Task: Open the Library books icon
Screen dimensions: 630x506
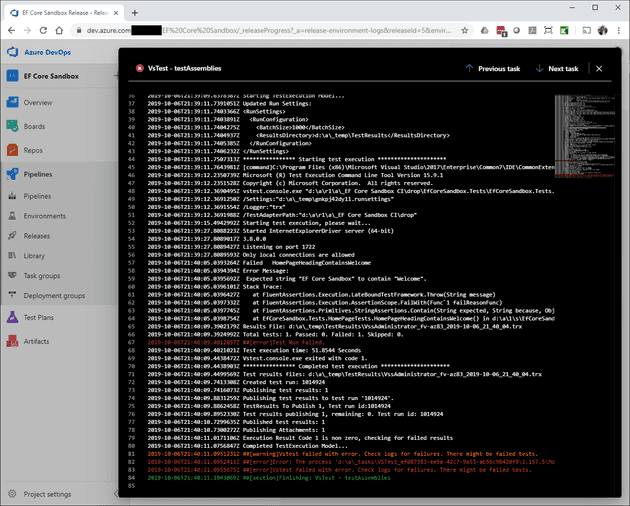Action: (x=12, y=255)
